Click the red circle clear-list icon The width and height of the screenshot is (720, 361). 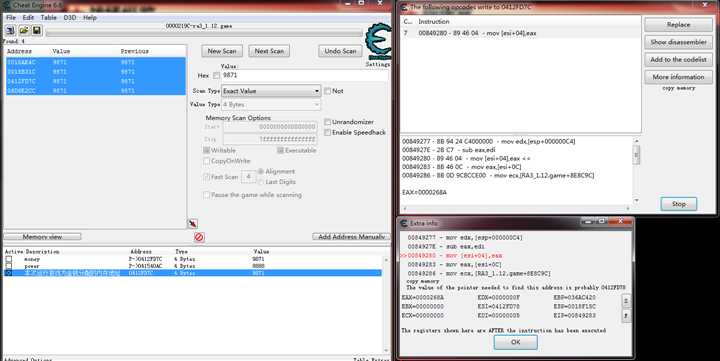point(199,237)
